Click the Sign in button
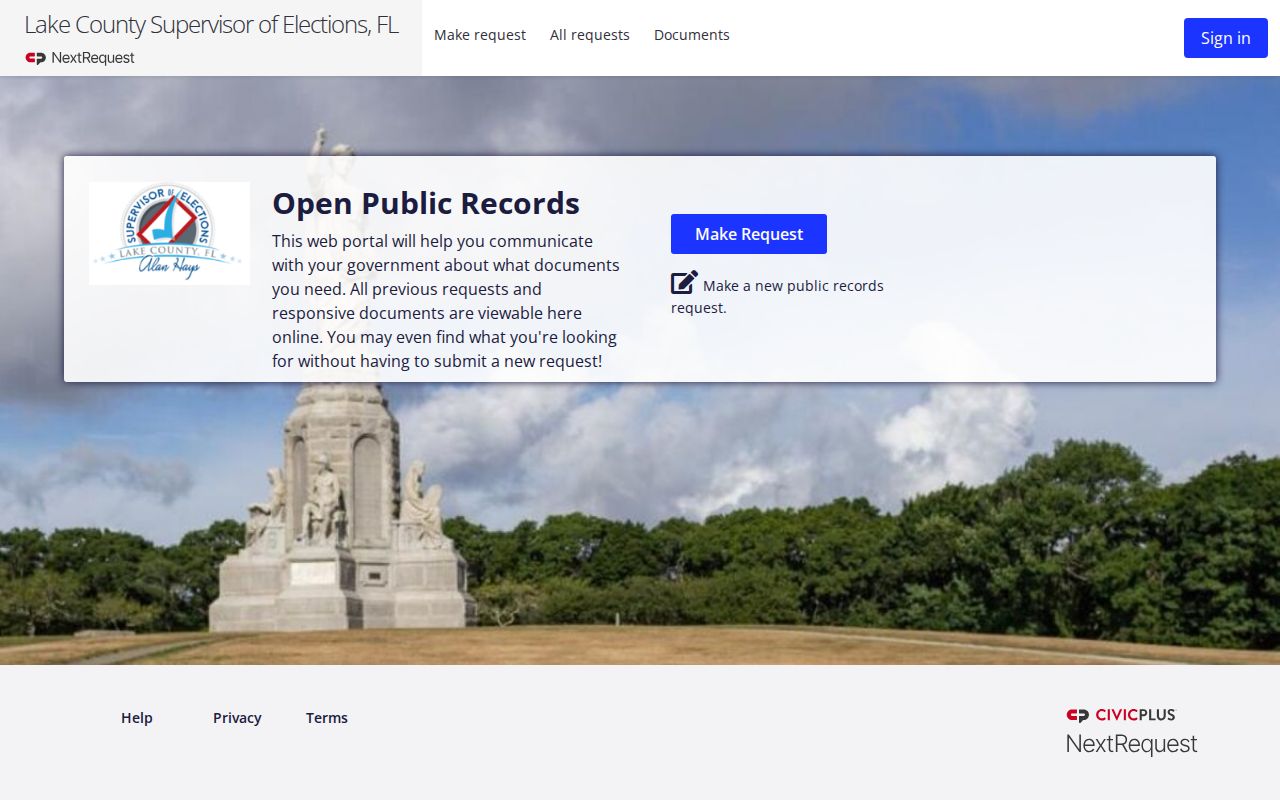 [1226, 38]
